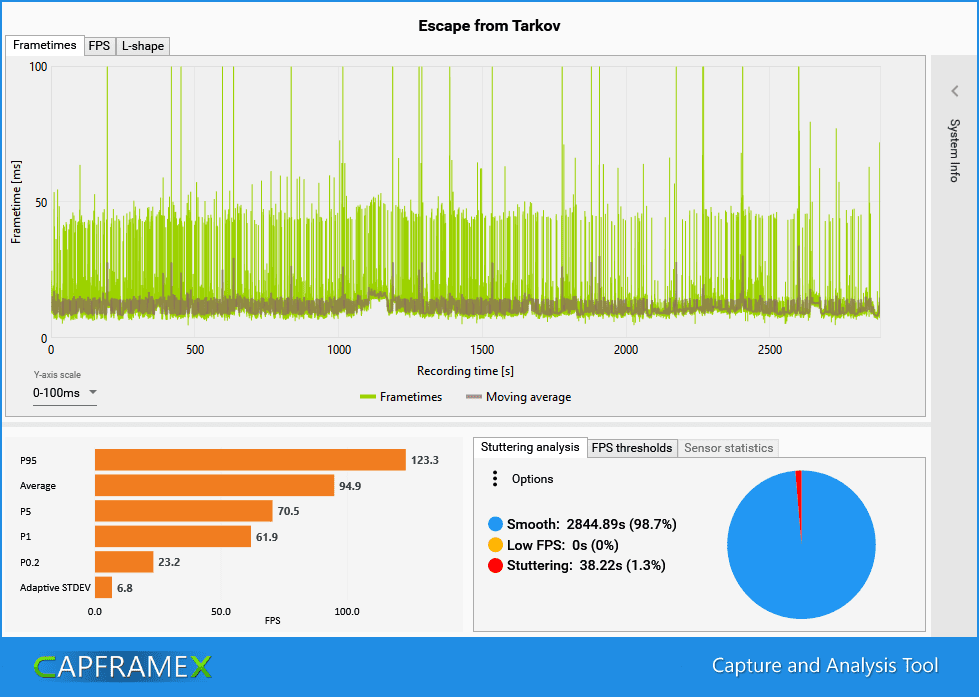
Task: Click the Capture and Analysis Tool text
Action: (x=825, y=666)
